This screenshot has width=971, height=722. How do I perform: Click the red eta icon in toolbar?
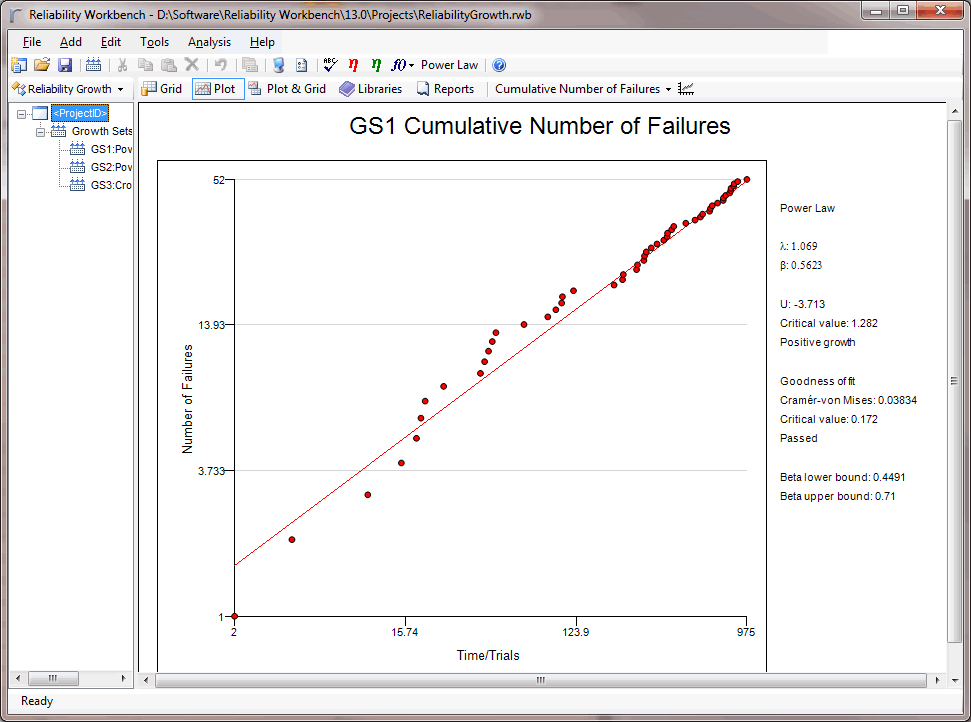(353, 65)
